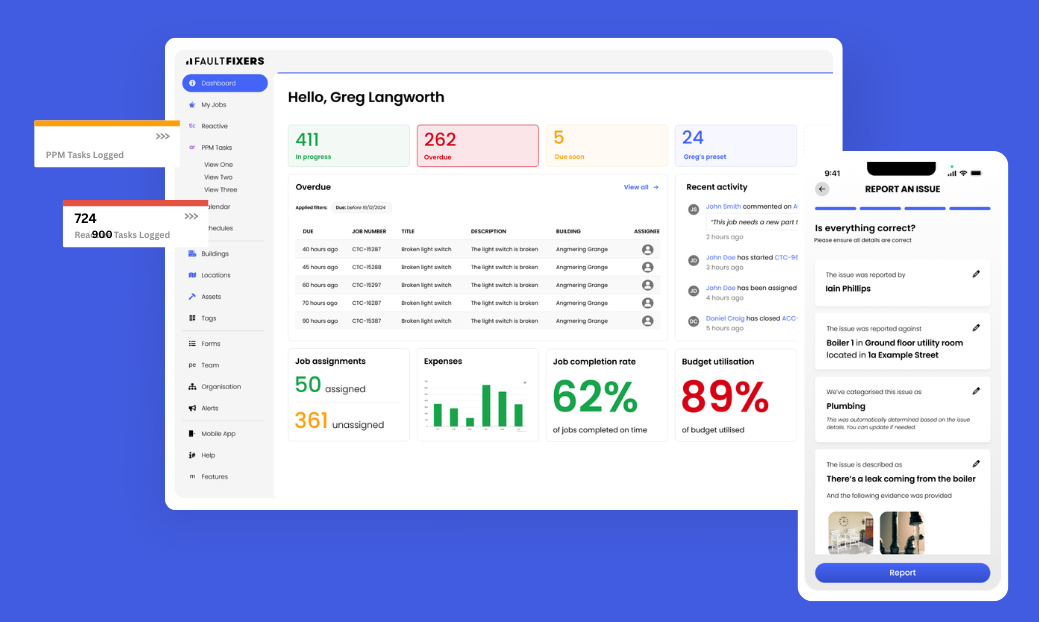Click the Tags sidebar icon

click(x=192, y=318)
